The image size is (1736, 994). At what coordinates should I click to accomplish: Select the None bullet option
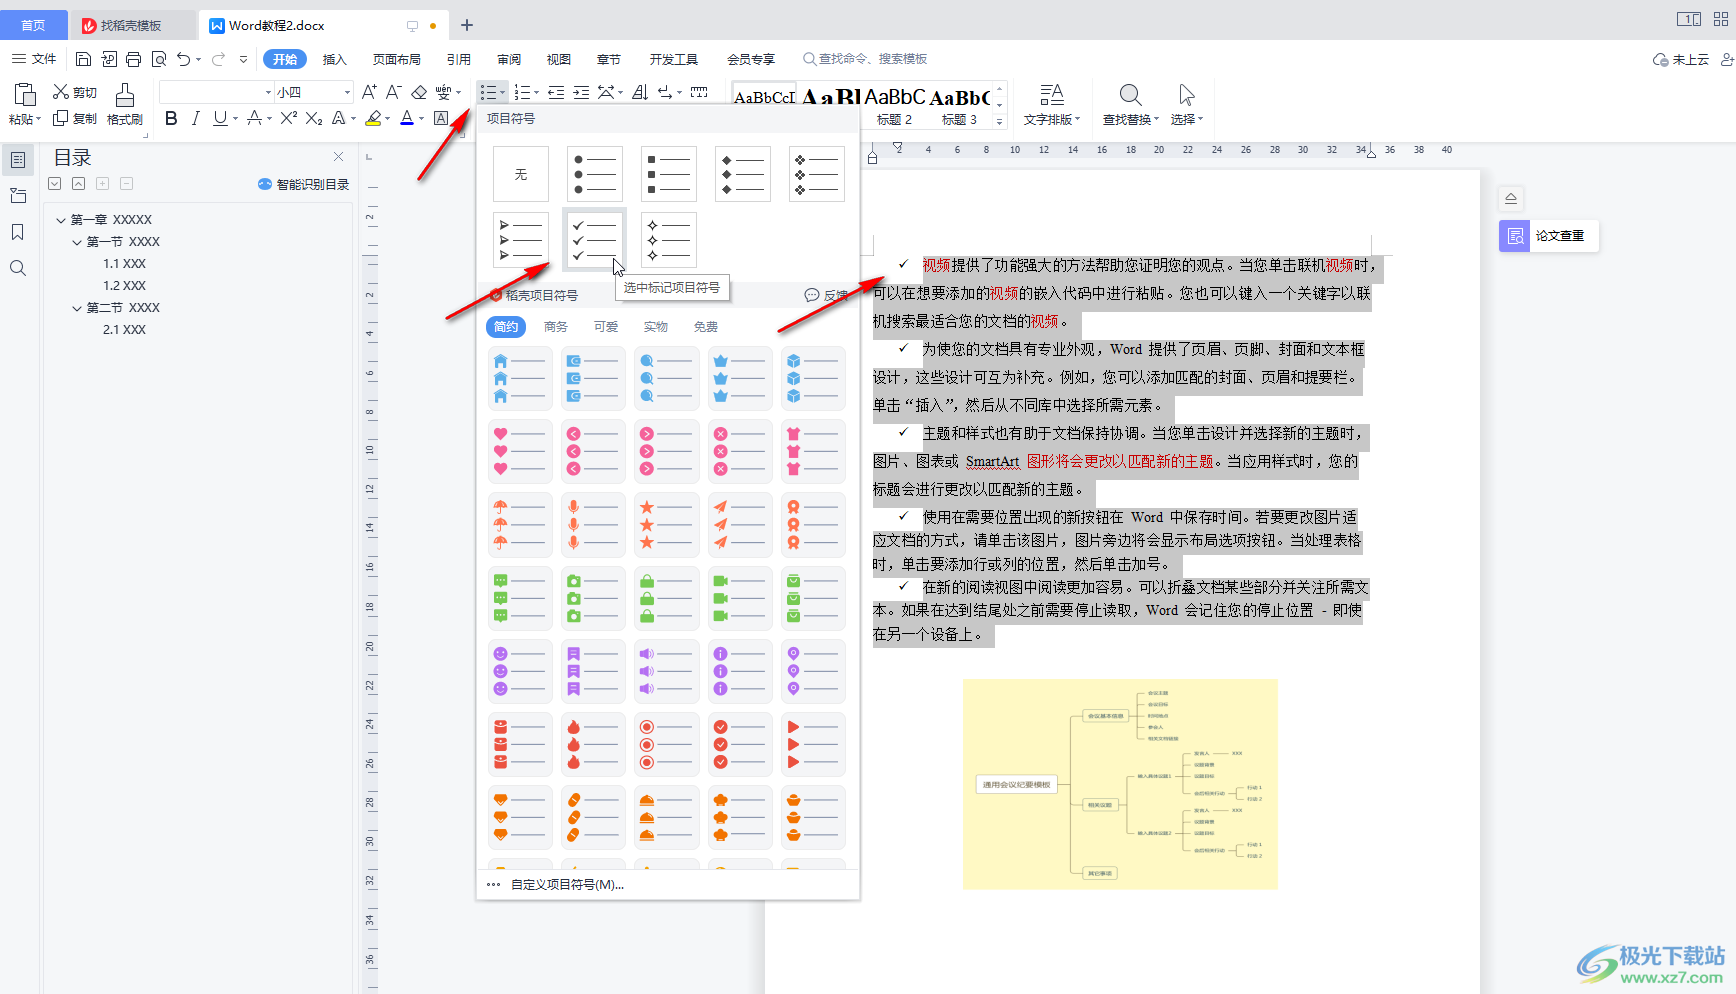[521, 174]
